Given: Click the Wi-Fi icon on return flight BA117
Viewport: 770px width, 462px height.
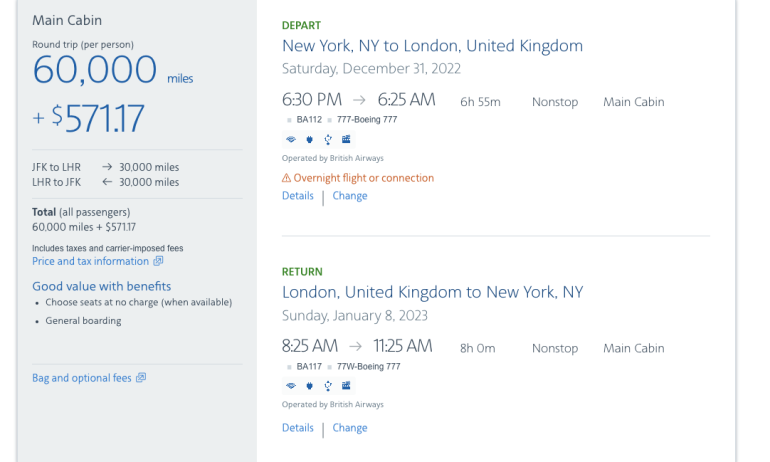Looking at the screenshot, I should tap(291, 385).
